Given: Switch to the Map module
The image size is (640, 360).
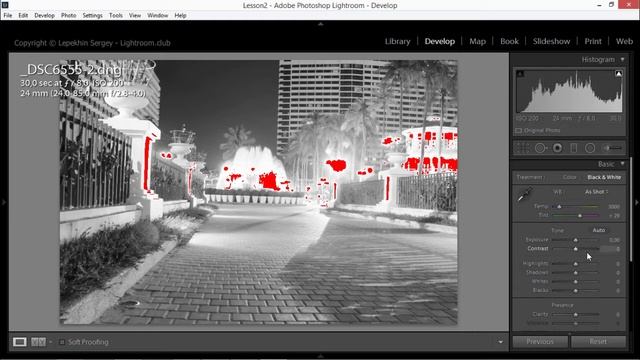Looking at the screenshot, I should tap(478, 41).
